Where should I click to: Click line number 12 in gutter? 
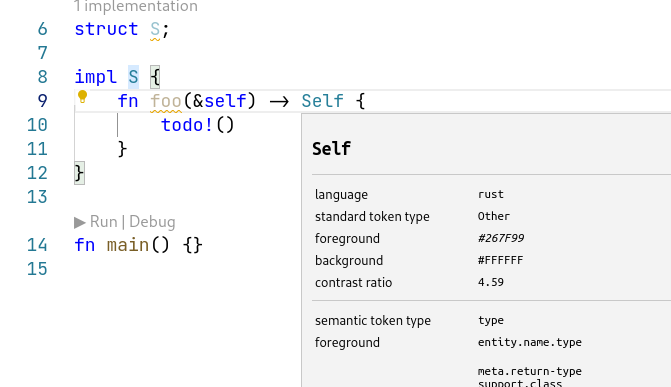[x=37, y=173]
